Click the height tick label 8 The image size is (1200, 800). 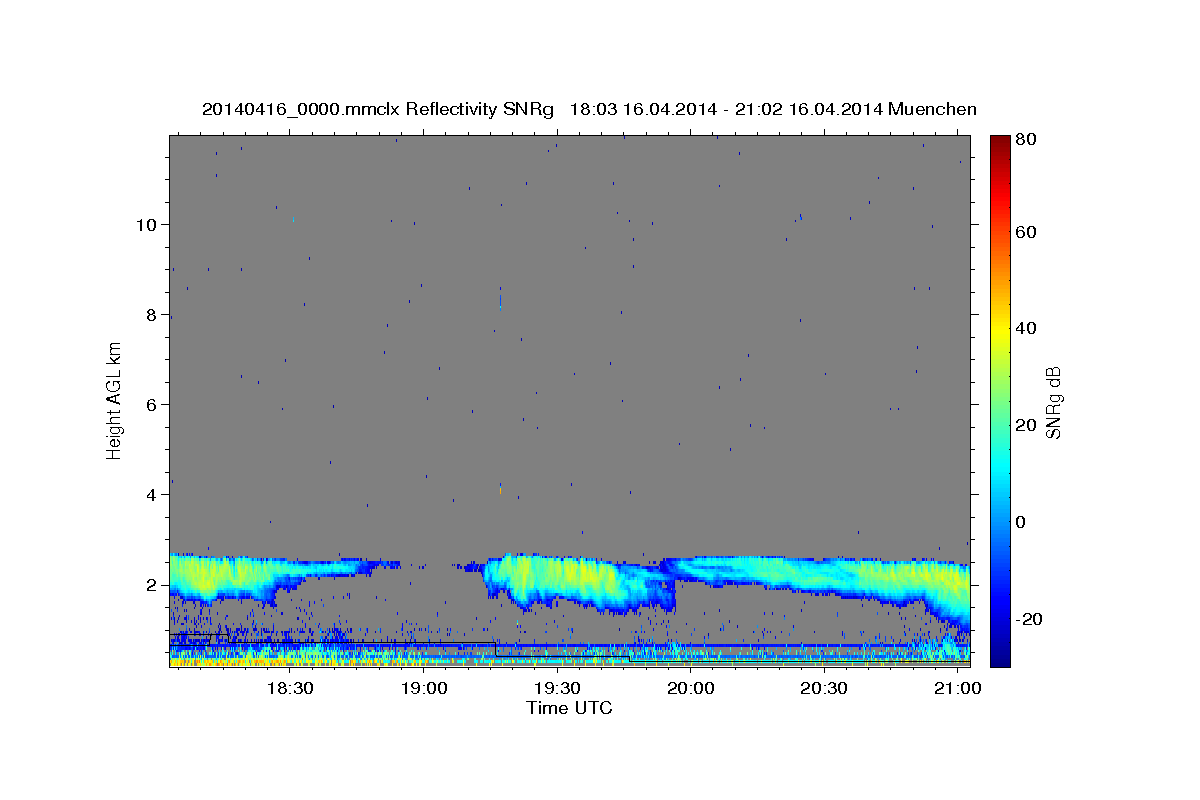point(150,314)
